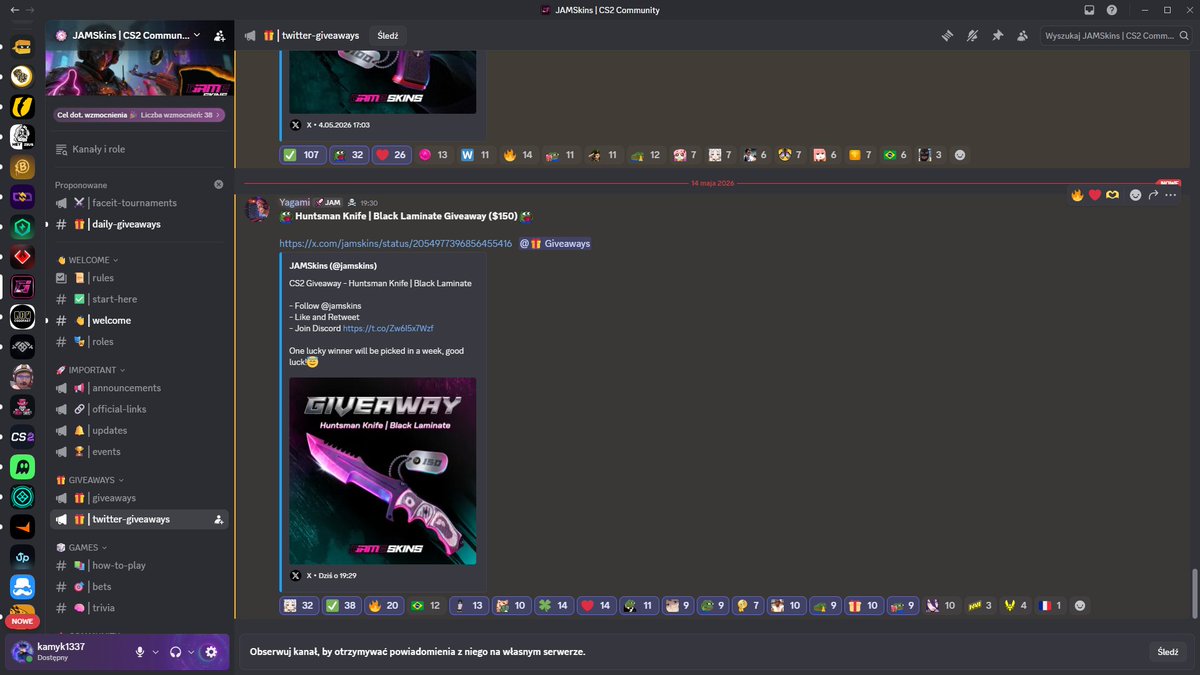
Task: Click the message list scrollbar thumb
Action: pos(1194,592)
